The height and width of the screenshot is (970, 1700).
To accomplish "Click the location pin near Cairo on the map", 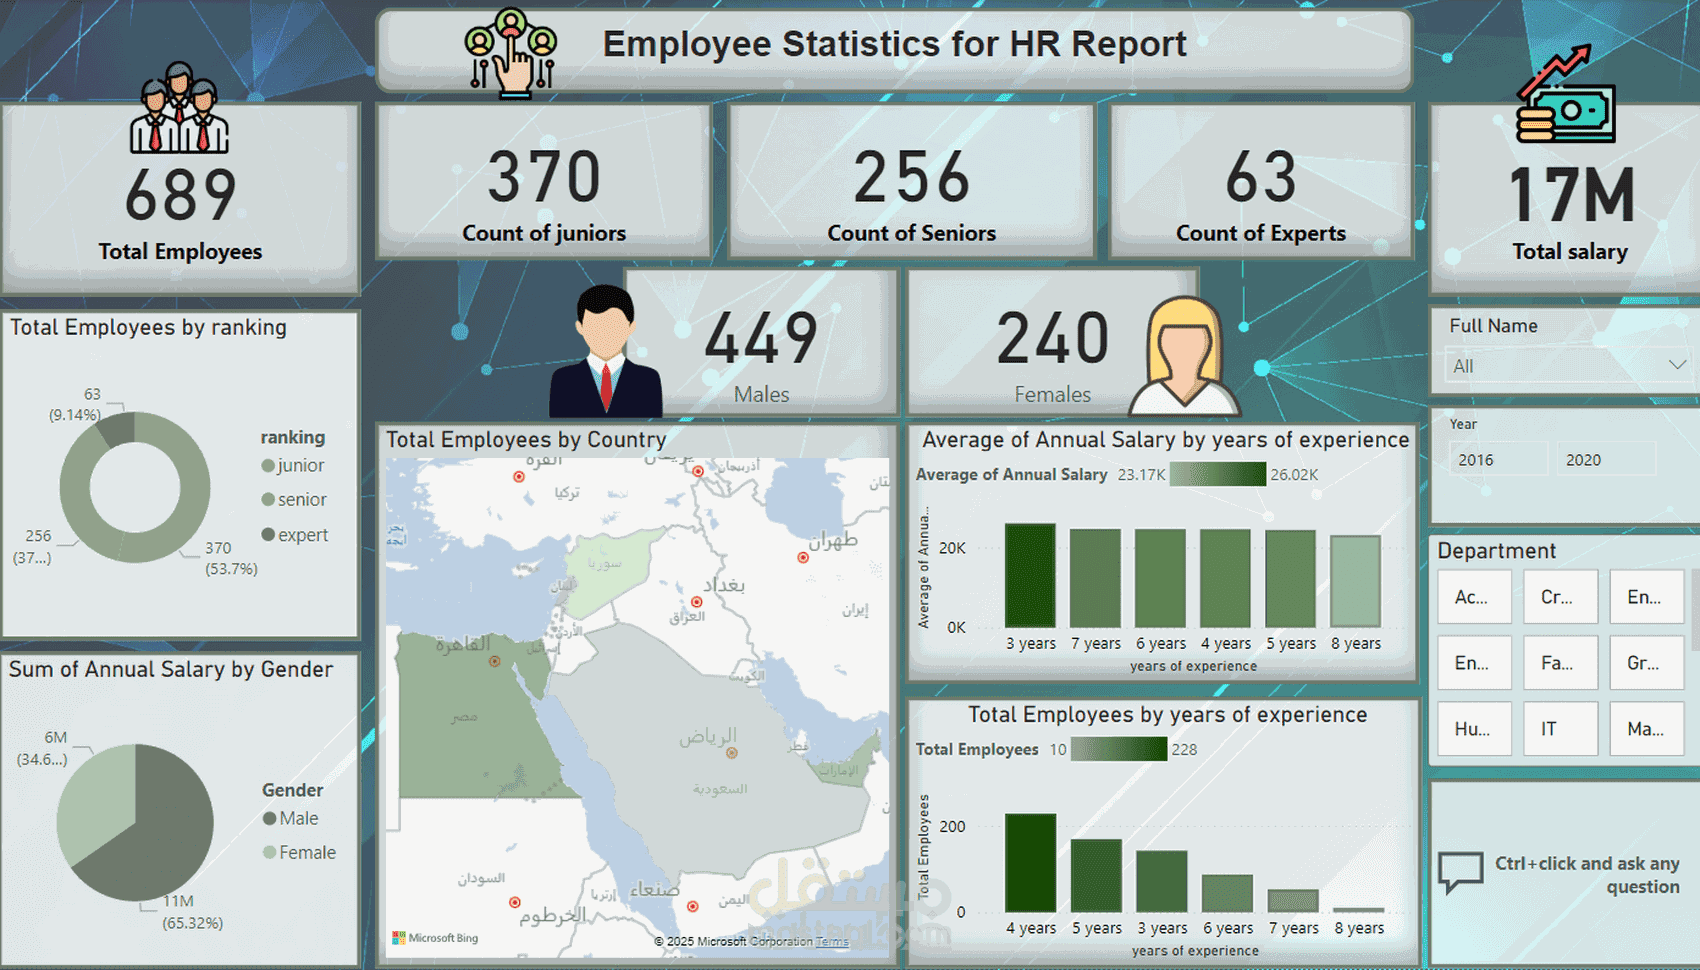I will click(x=494, y=661).
